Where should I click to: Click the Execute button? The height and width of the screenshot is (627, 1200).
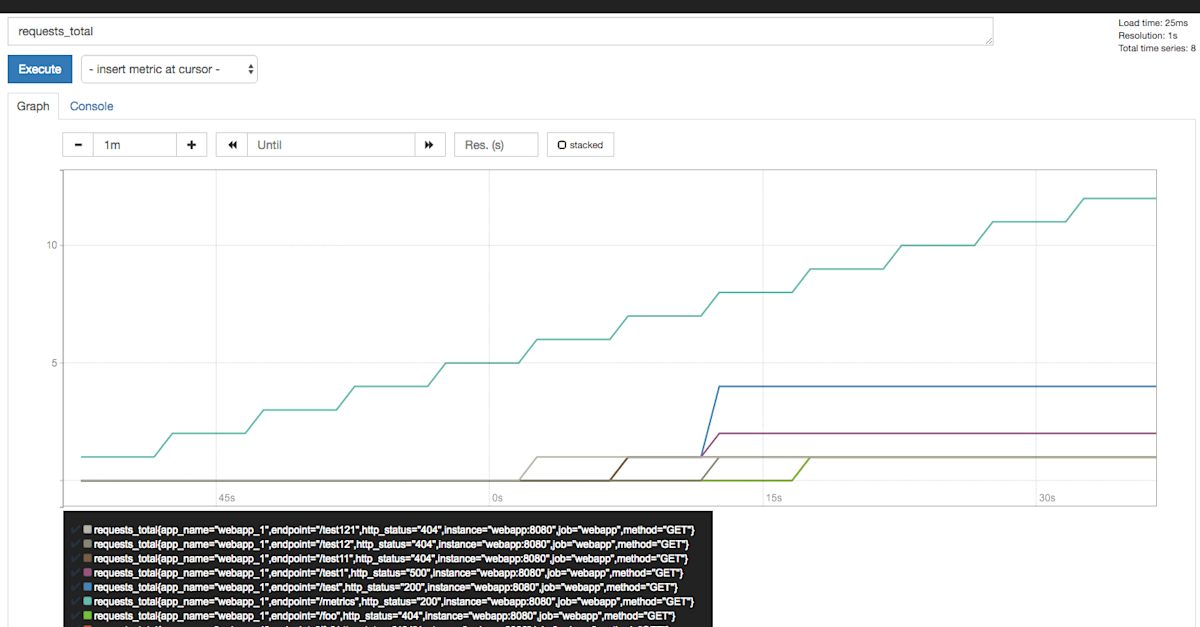pyautogui.click(x=39, y=69)
